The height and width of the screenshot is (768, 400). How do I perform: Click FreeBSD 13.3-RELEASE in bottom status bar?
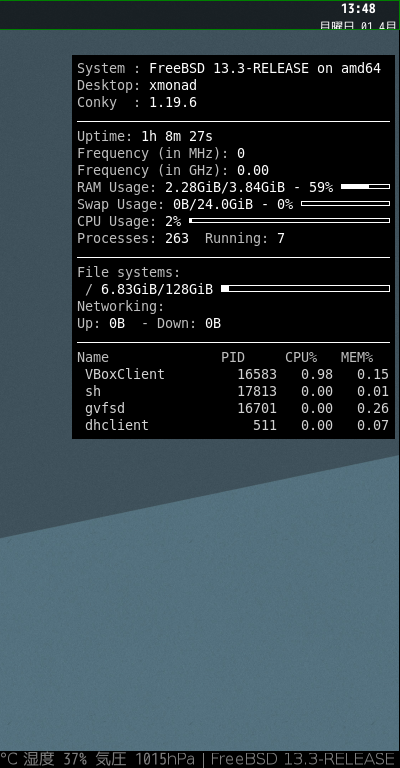coord(303,760)
